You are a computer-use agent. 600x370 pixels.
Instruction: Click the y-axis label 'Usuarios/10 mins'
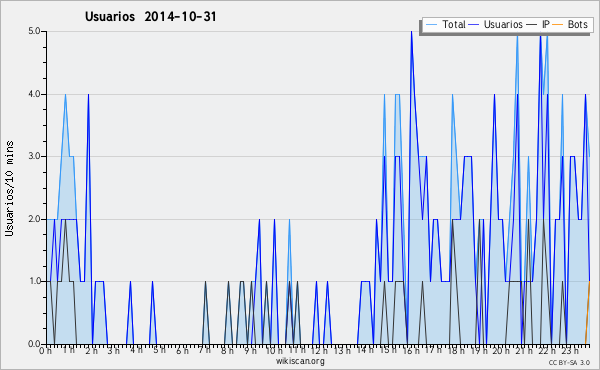click(x=9, y=188)
